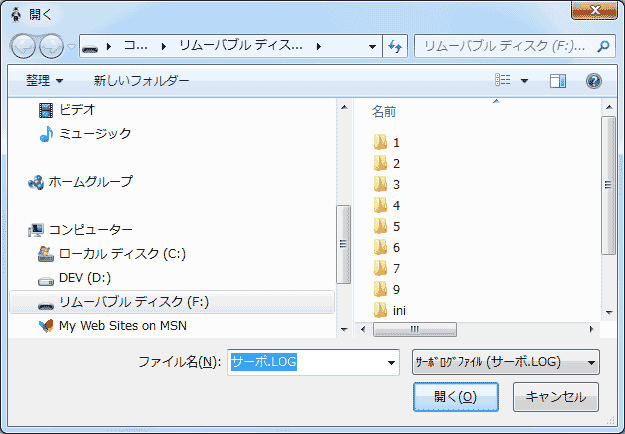
Task: Click the file list vertical scroll up arrow
Action: (609, 107)
